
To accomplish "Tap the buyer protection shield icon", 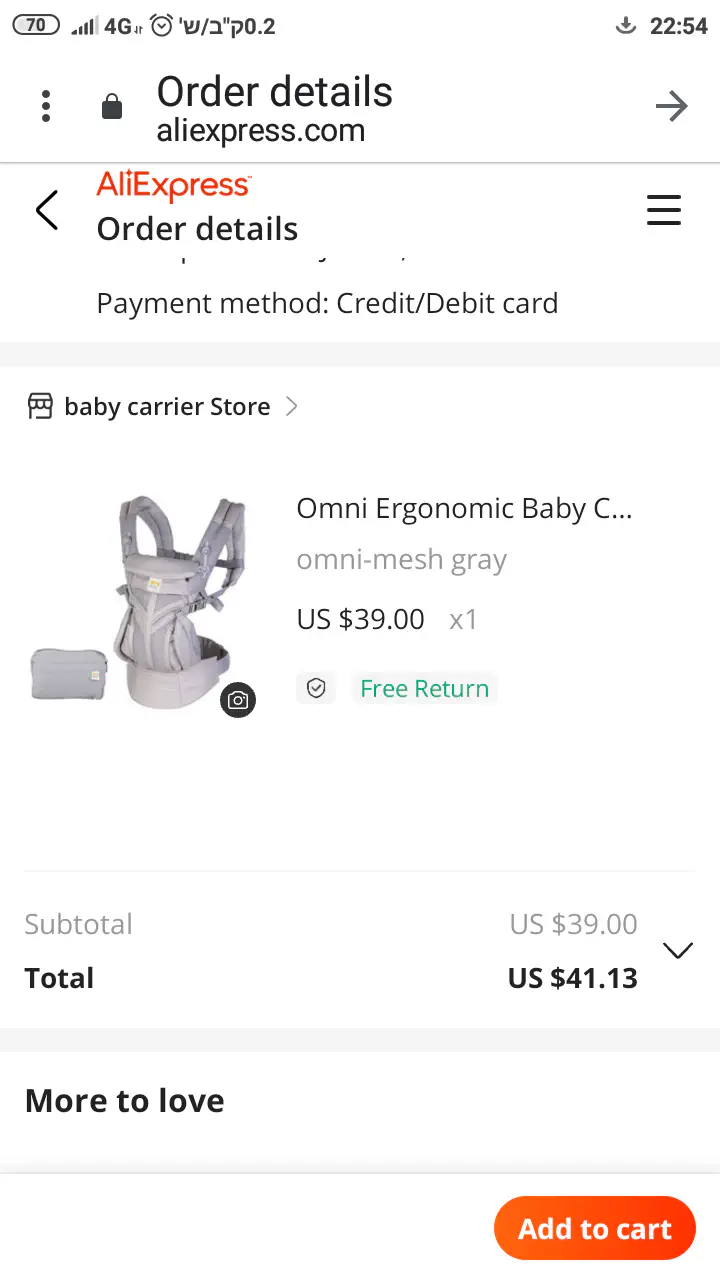I will [x=316, y=688].
